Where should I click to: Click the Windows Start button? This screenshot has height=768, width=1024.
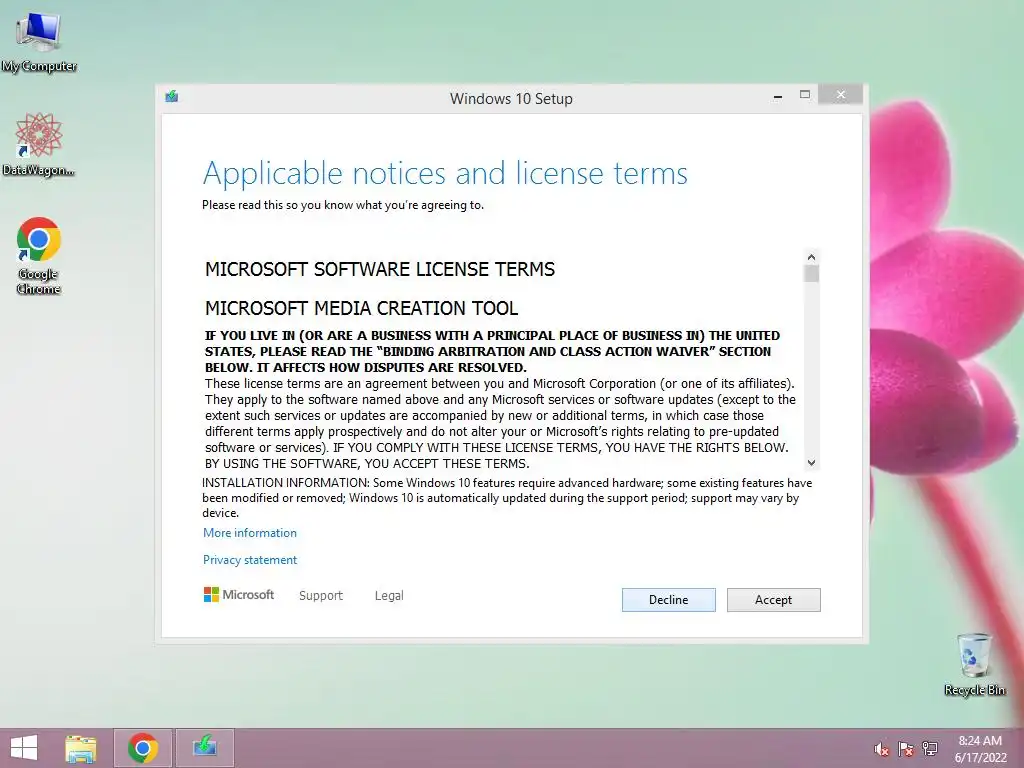coord(24,748)
